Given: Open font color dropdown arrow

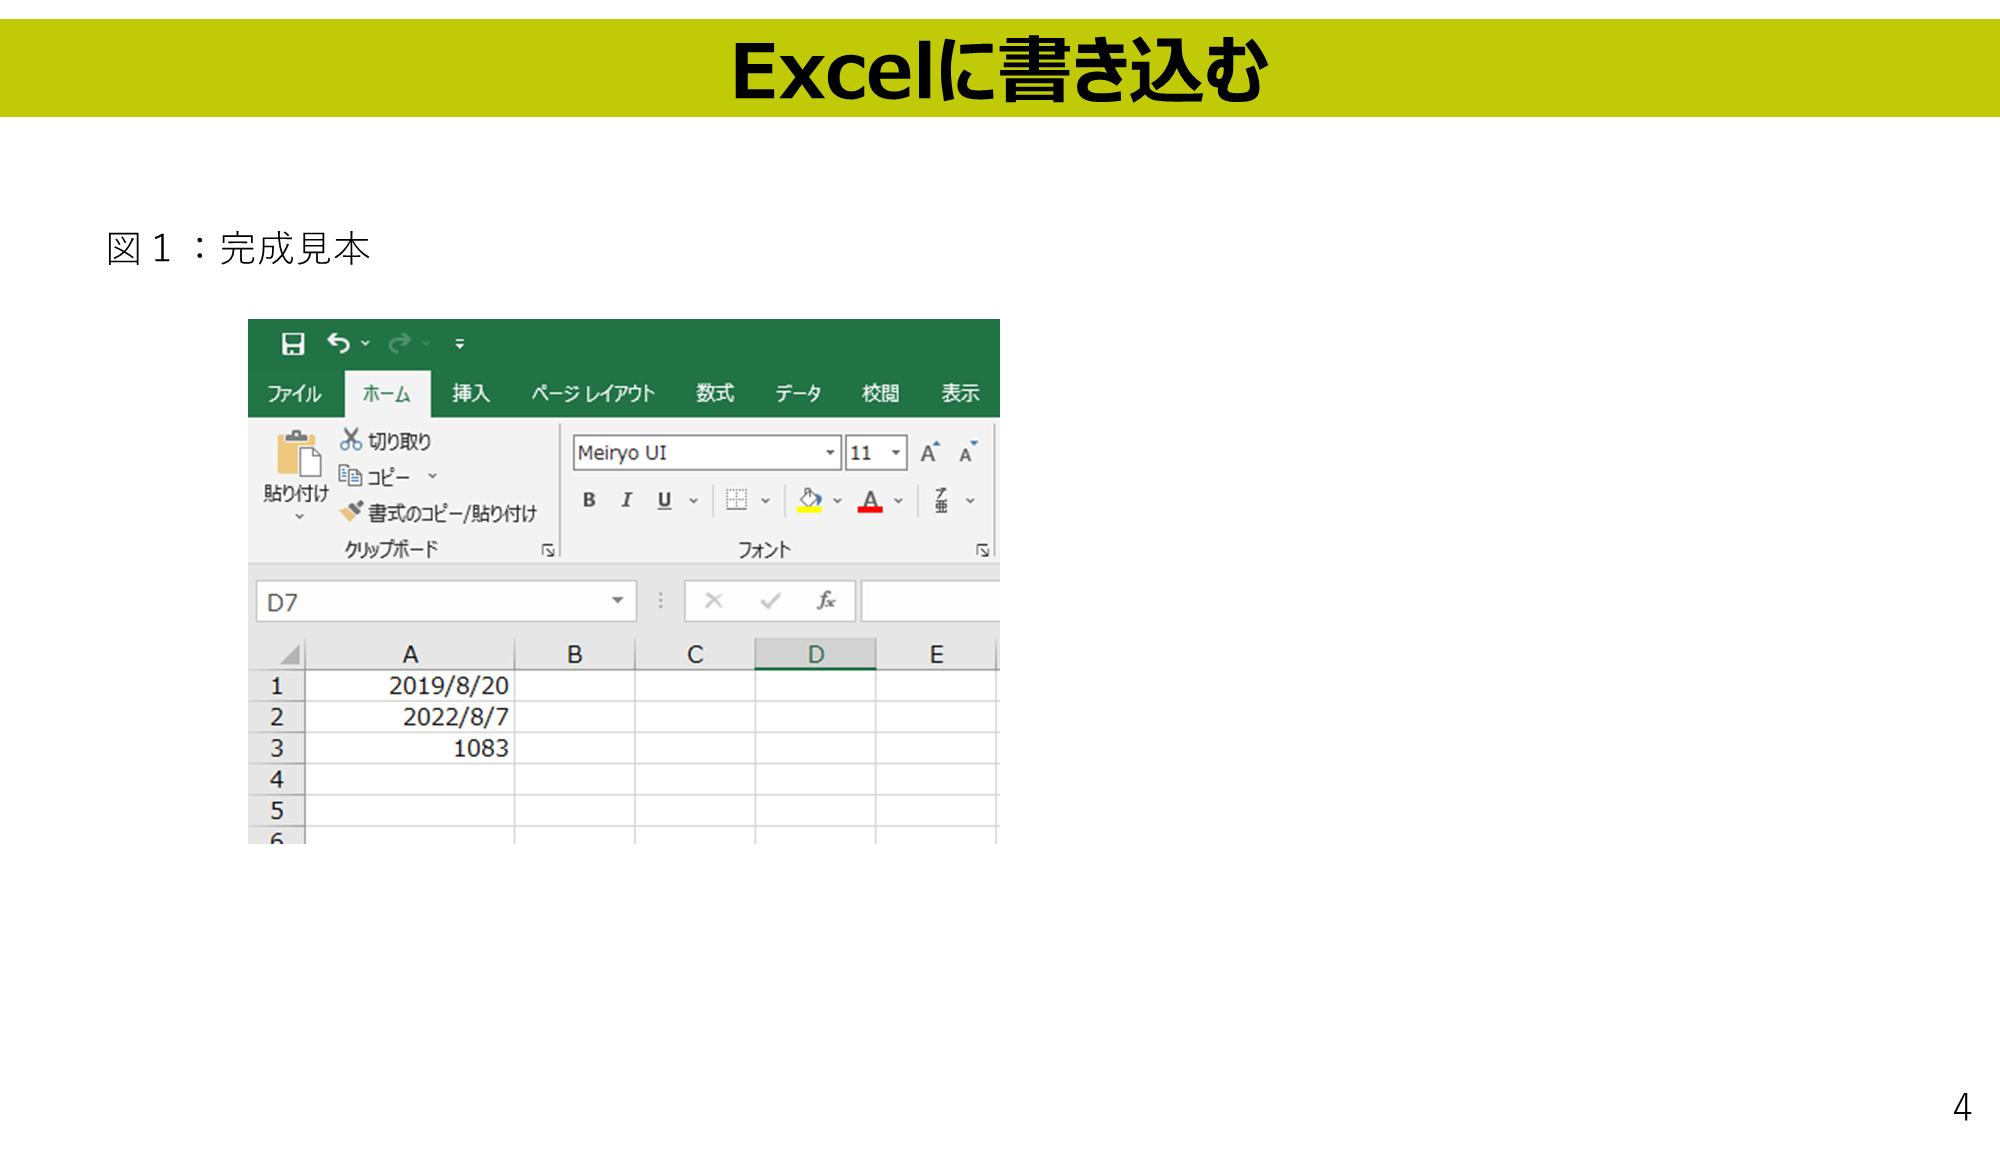Looking at the screenshot, I should 899,501.
